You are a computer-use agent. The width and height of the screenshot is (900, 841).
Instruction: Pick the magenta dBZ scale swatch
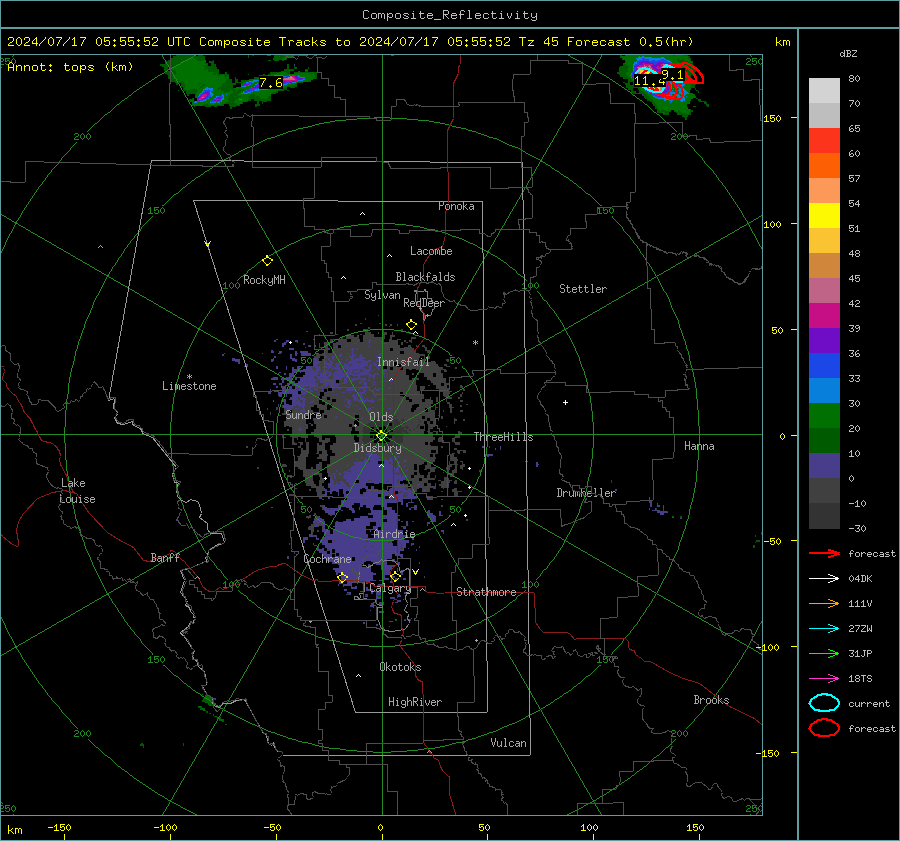tap(824, 316)
